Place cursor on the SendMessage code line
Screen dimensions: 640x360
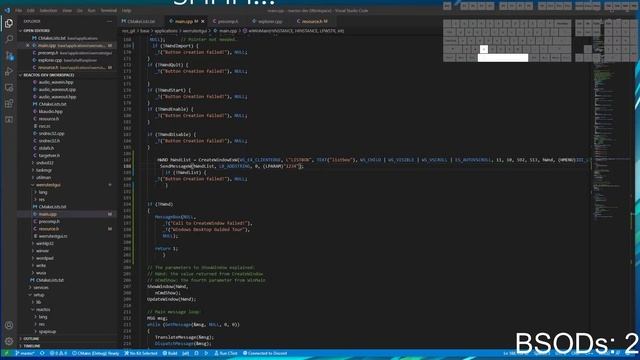click(x=231, y=166)
